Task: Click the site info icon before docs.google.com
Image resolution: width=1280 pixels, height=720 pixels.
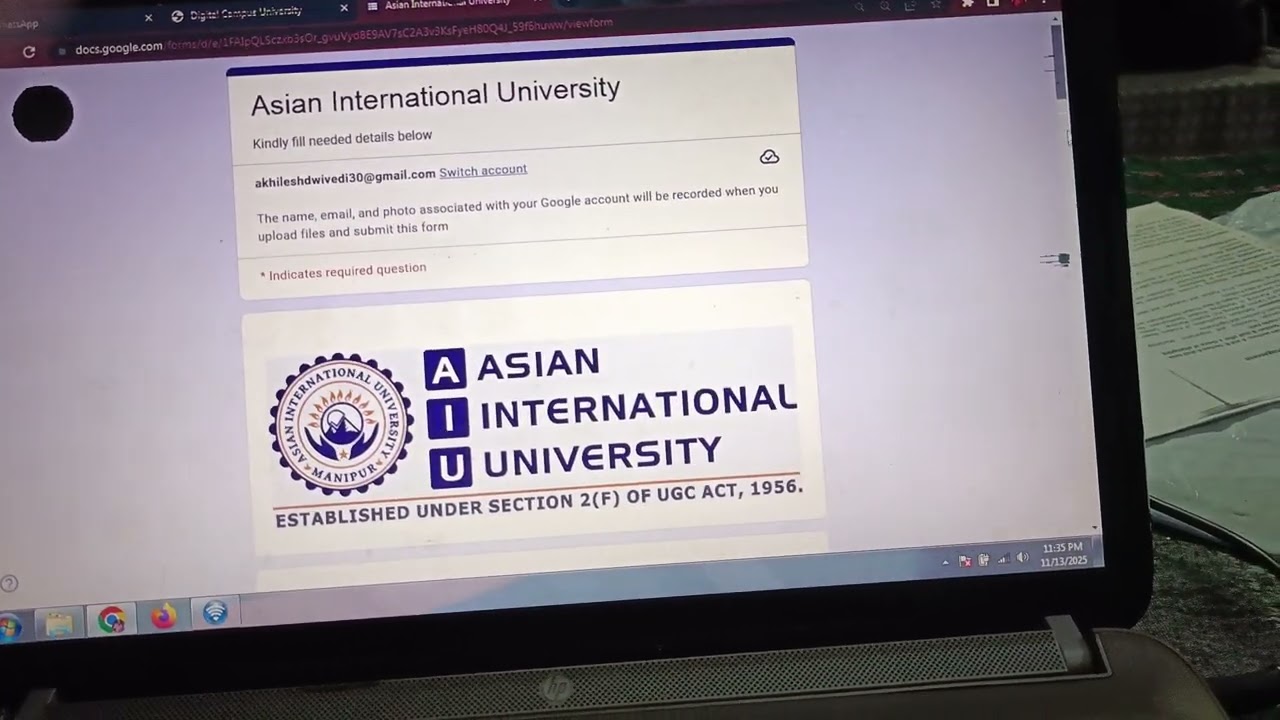Action: pos(62,51)
